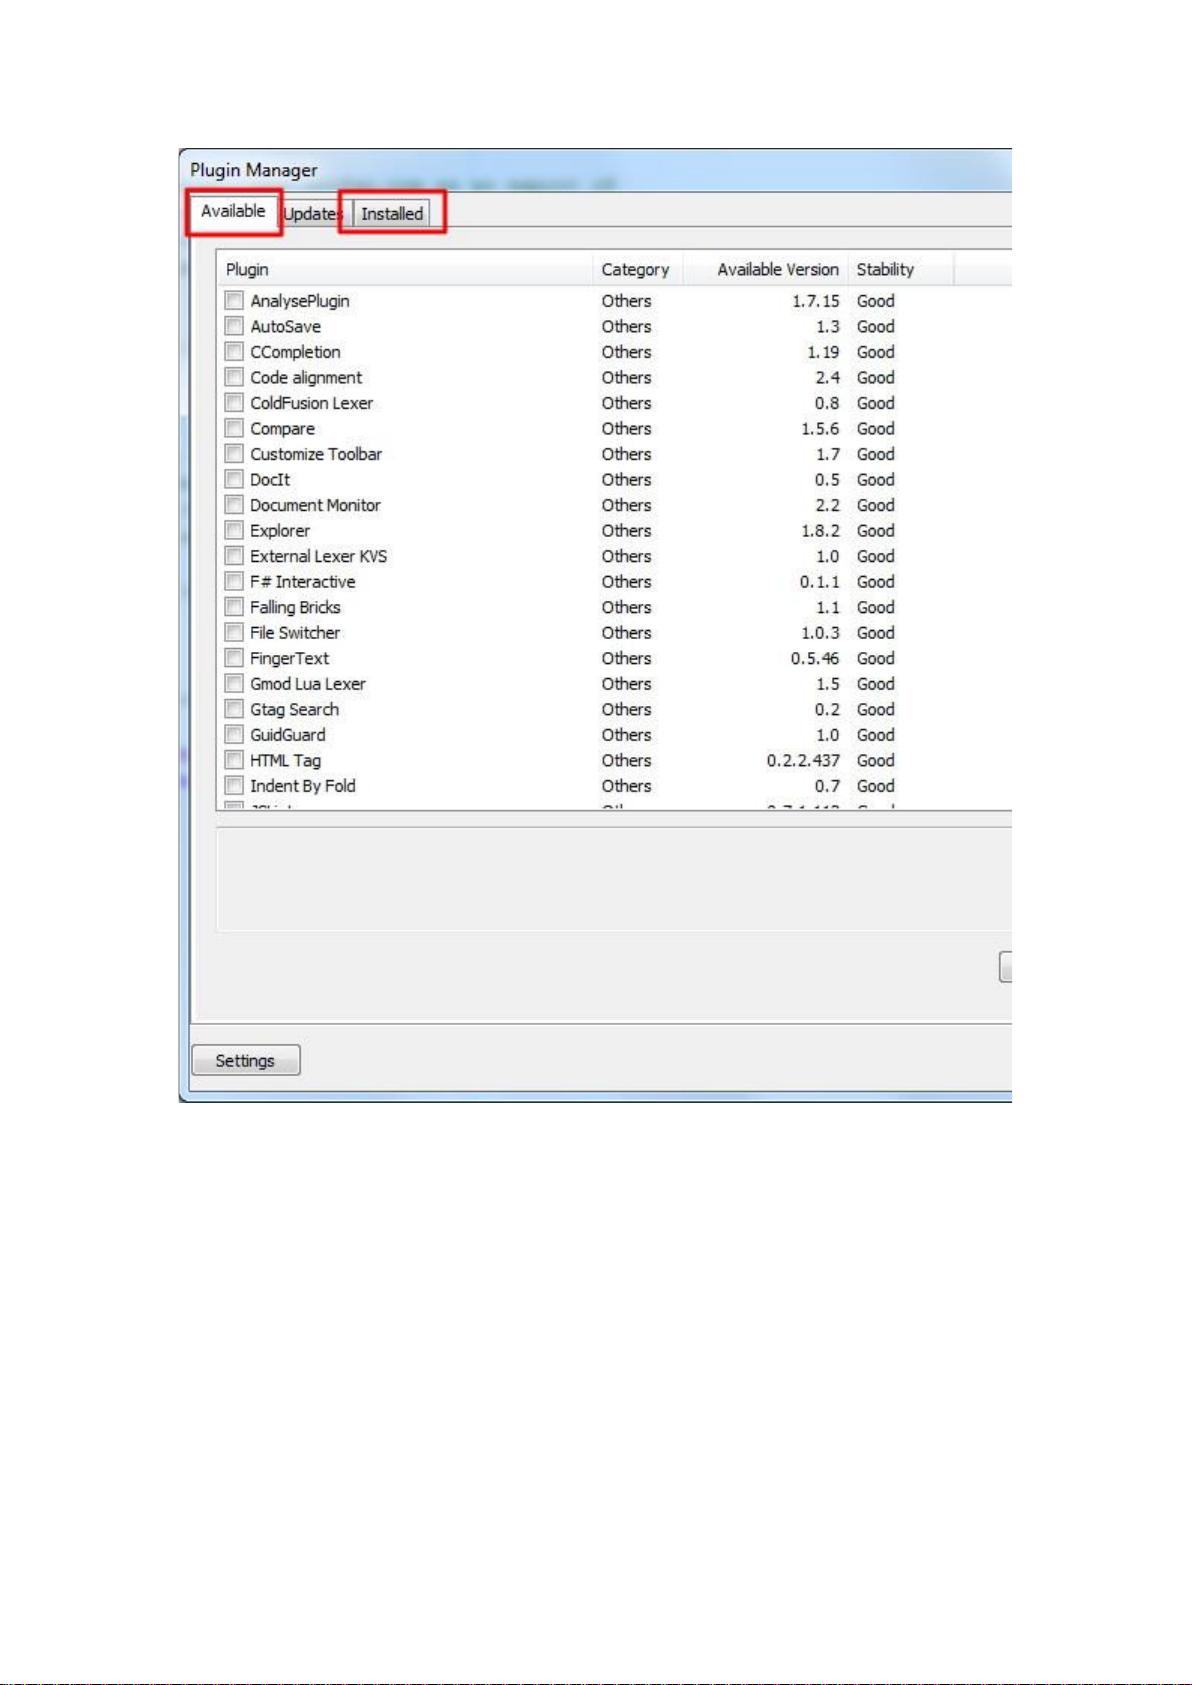Select the Gmod Lua Lexer name
The width and height of the screenshot is (1192, 1685).
[308, 684]
